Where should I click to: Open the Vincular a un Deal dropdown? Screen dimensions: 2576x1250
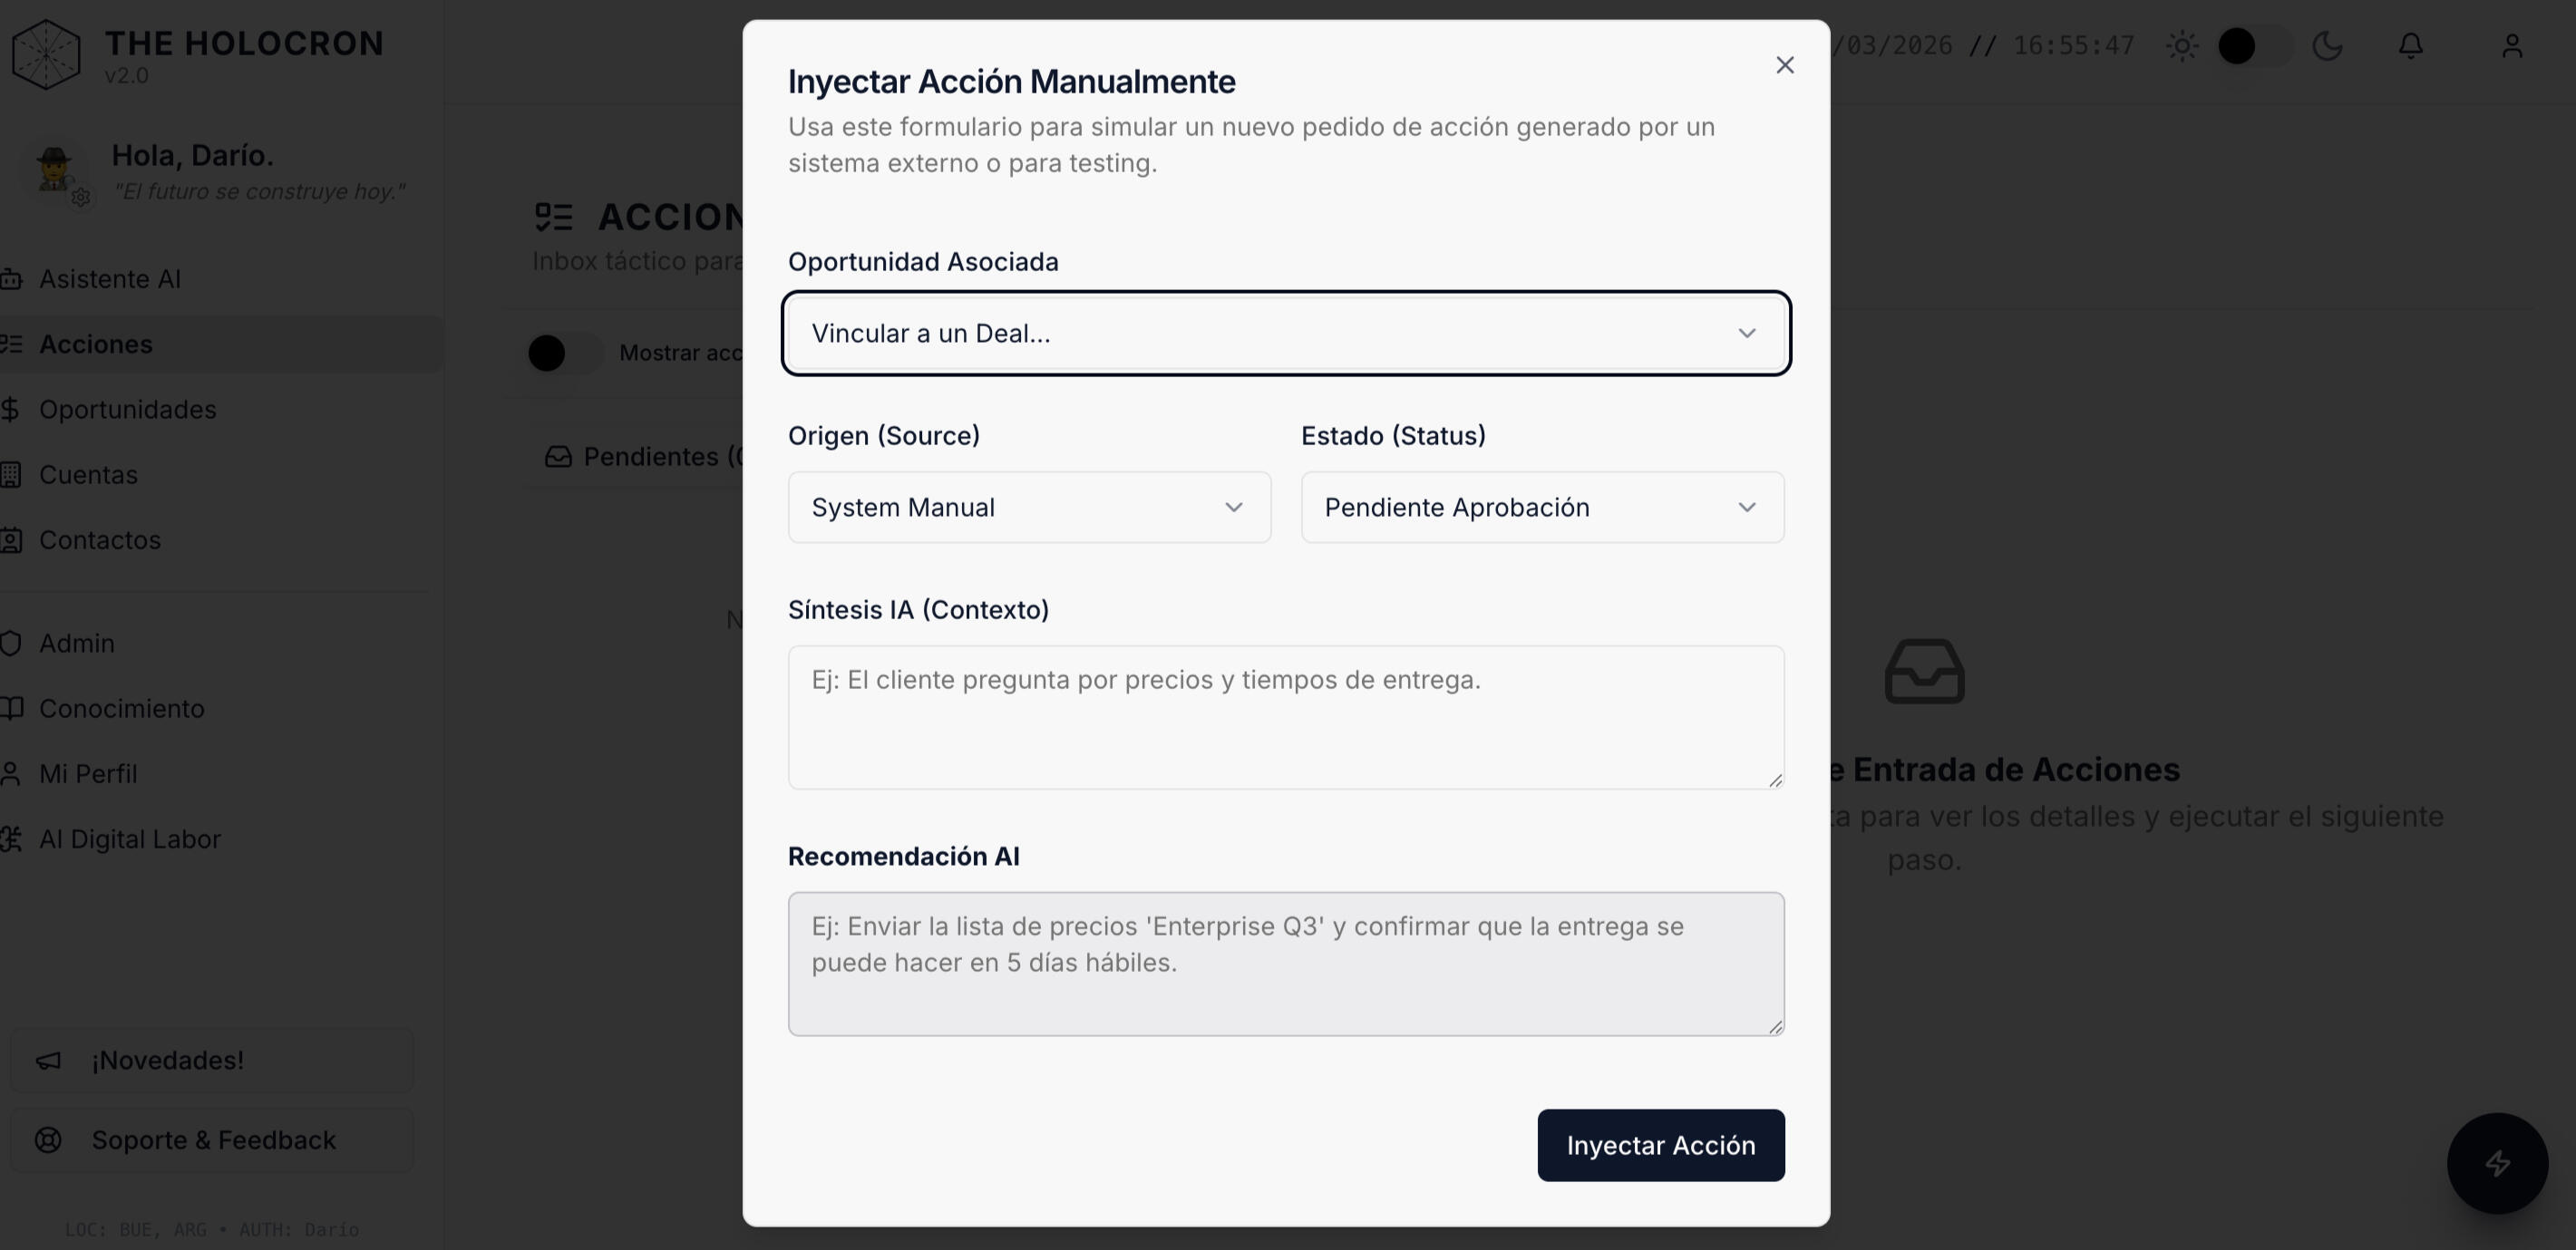pyautogui.click(x=1285, y=334)
